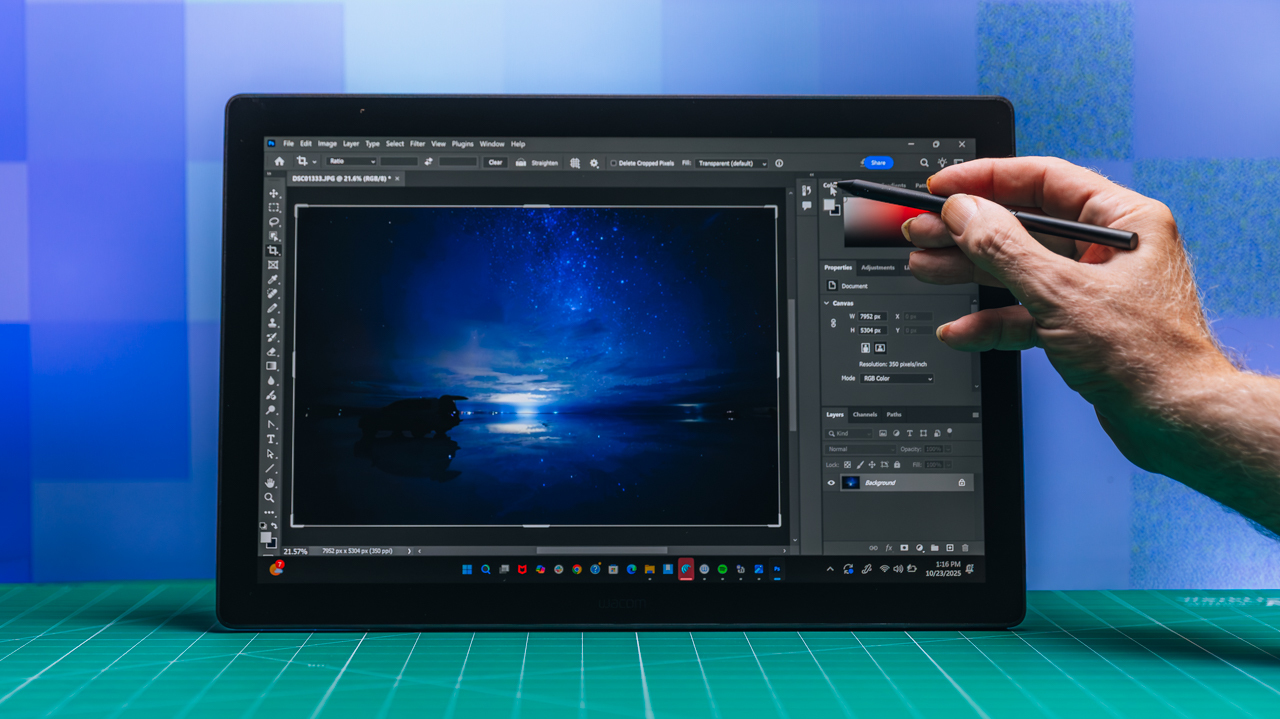The image size is (1280, 719).
Task: Select the Lasso tool
Action: pyautogui.click(x=272, y=222)
